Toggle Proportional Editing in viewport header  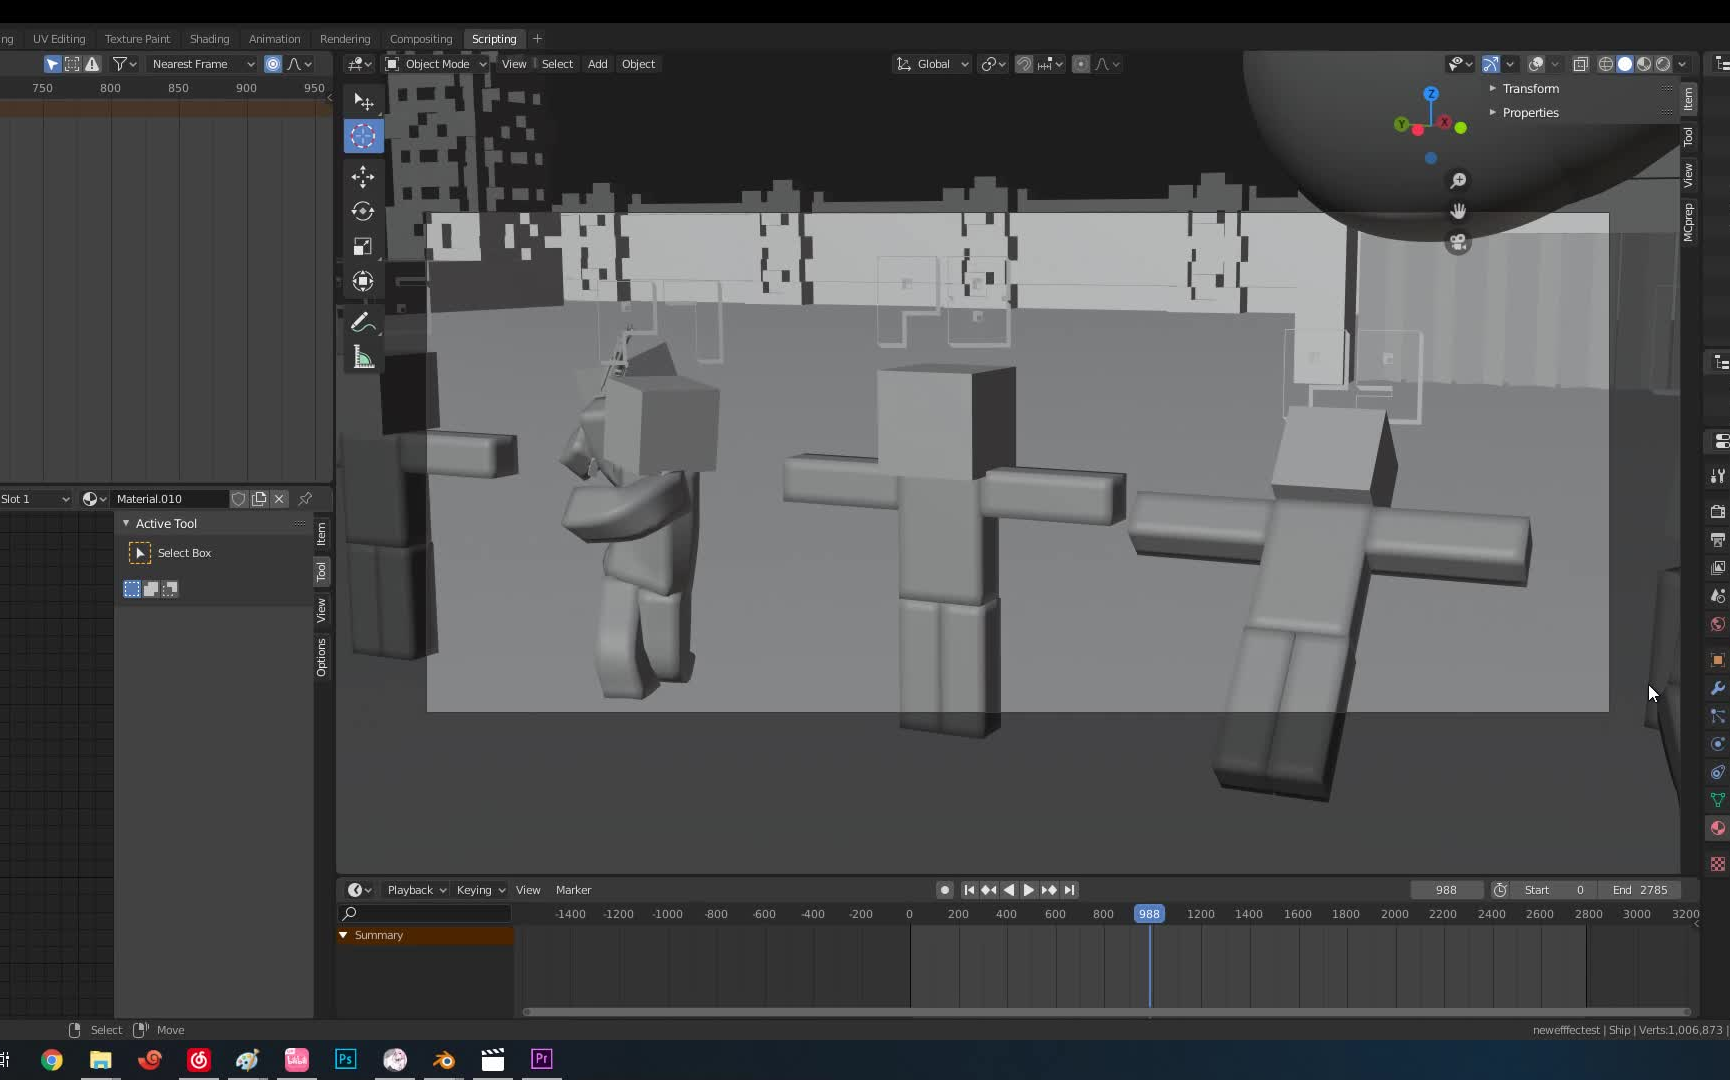pyautogui.click(x=1081, y=64)
